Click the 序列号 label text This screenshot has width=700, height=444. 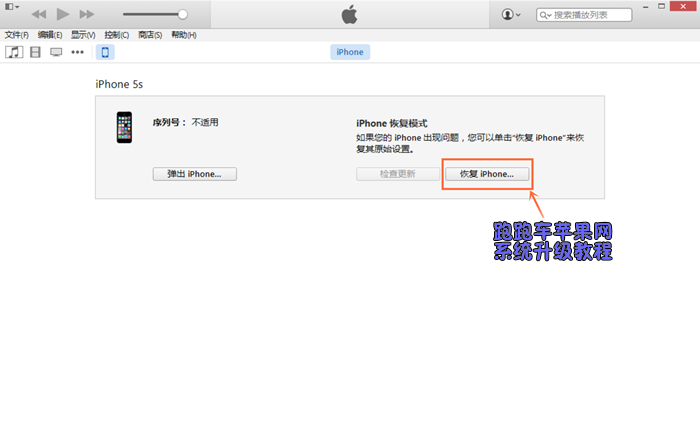[169, 122]
